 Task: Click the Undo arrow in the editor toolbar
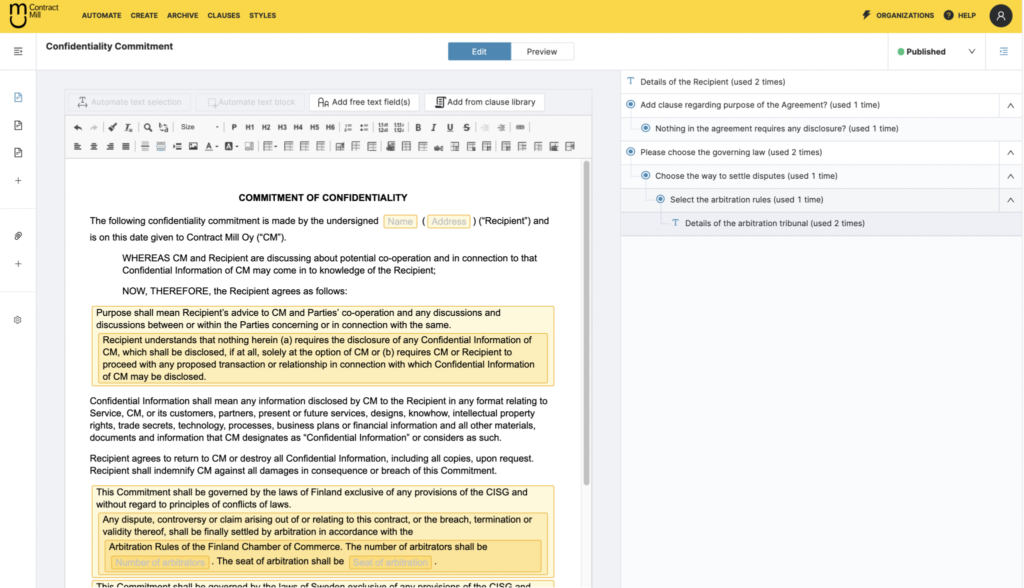point(78,128)
